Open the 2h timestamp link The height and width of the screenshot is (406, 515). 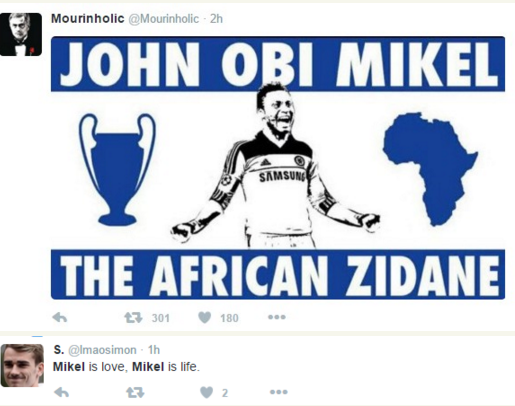(x=216, y=19)
